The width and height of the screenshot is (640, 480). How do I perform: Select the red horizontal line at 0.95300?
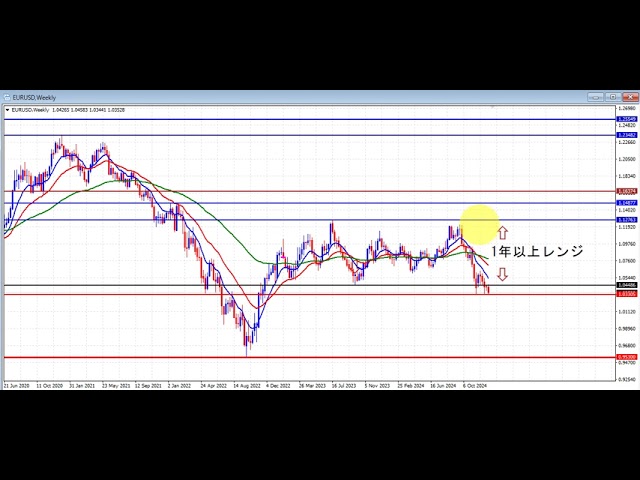(300, 357)
